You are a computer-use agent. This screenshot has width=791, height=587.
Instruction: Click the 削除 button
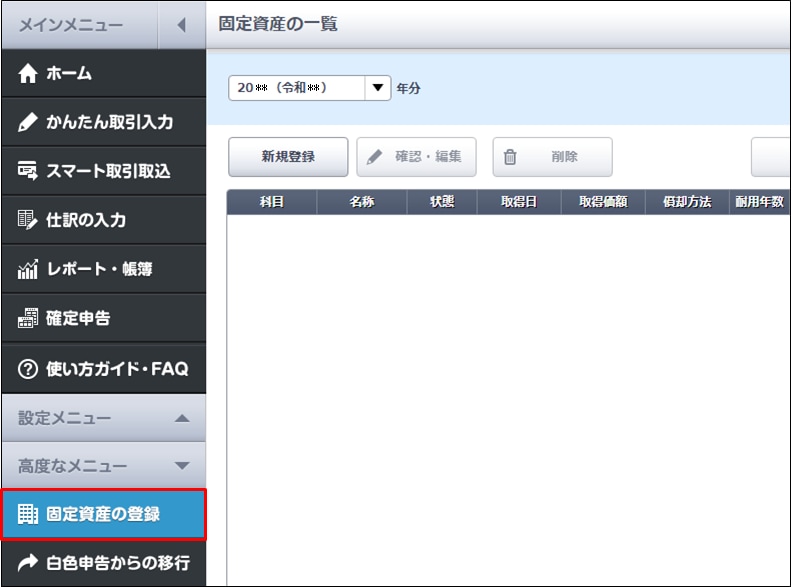pos(552,157)
